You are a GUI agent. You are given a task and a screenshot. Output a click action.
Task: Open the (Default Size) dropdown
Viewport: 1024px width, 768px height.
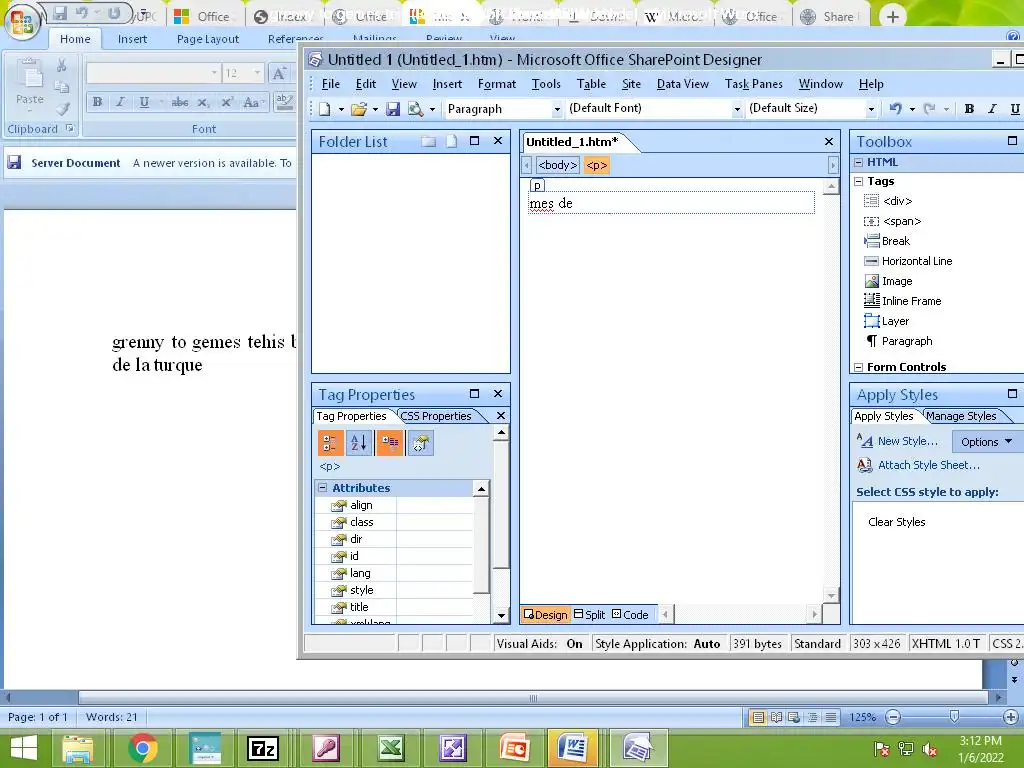pyautogui.click(x=871, y=109)
